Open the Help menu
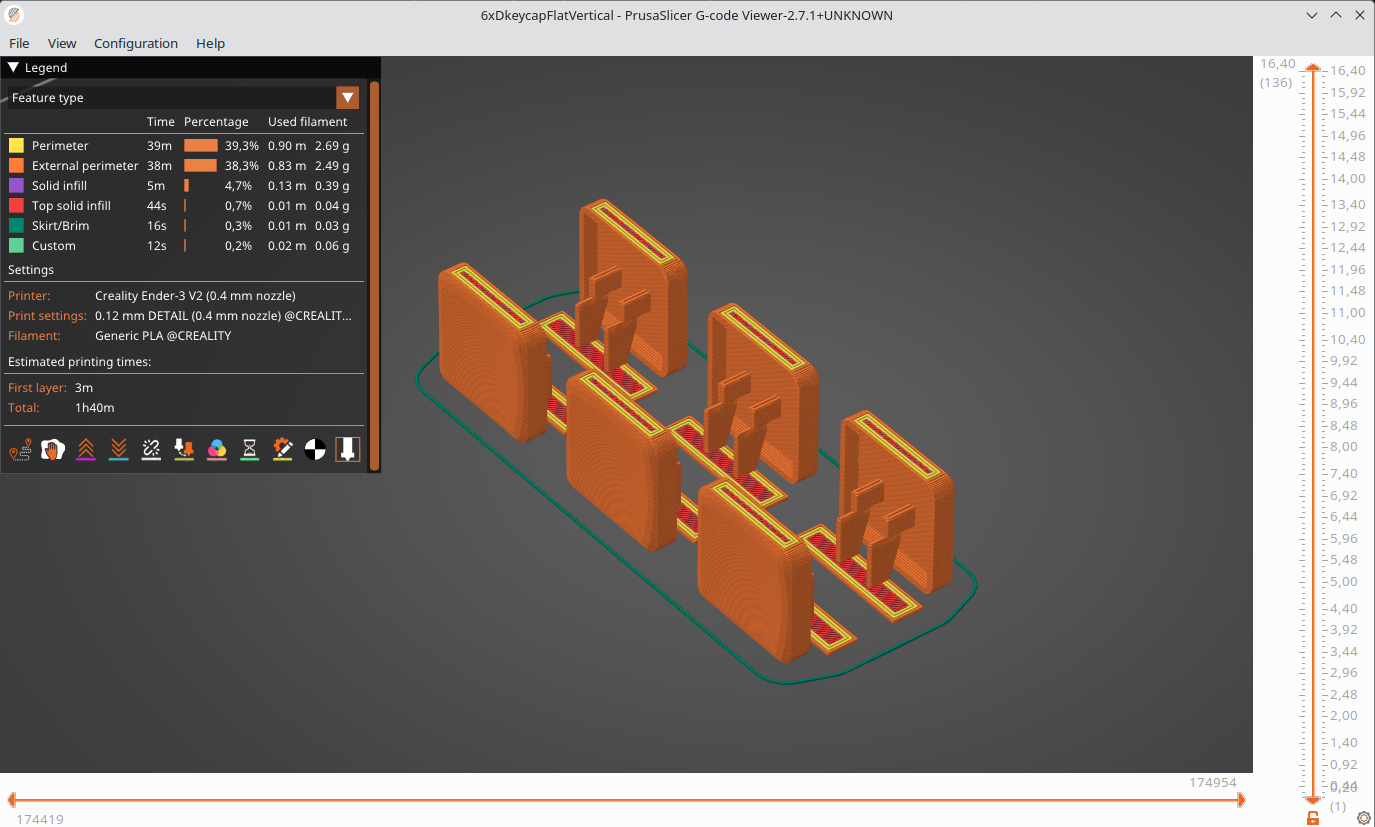The height and width of the screenshot is (827, 1375). click(x=210, y=43)
